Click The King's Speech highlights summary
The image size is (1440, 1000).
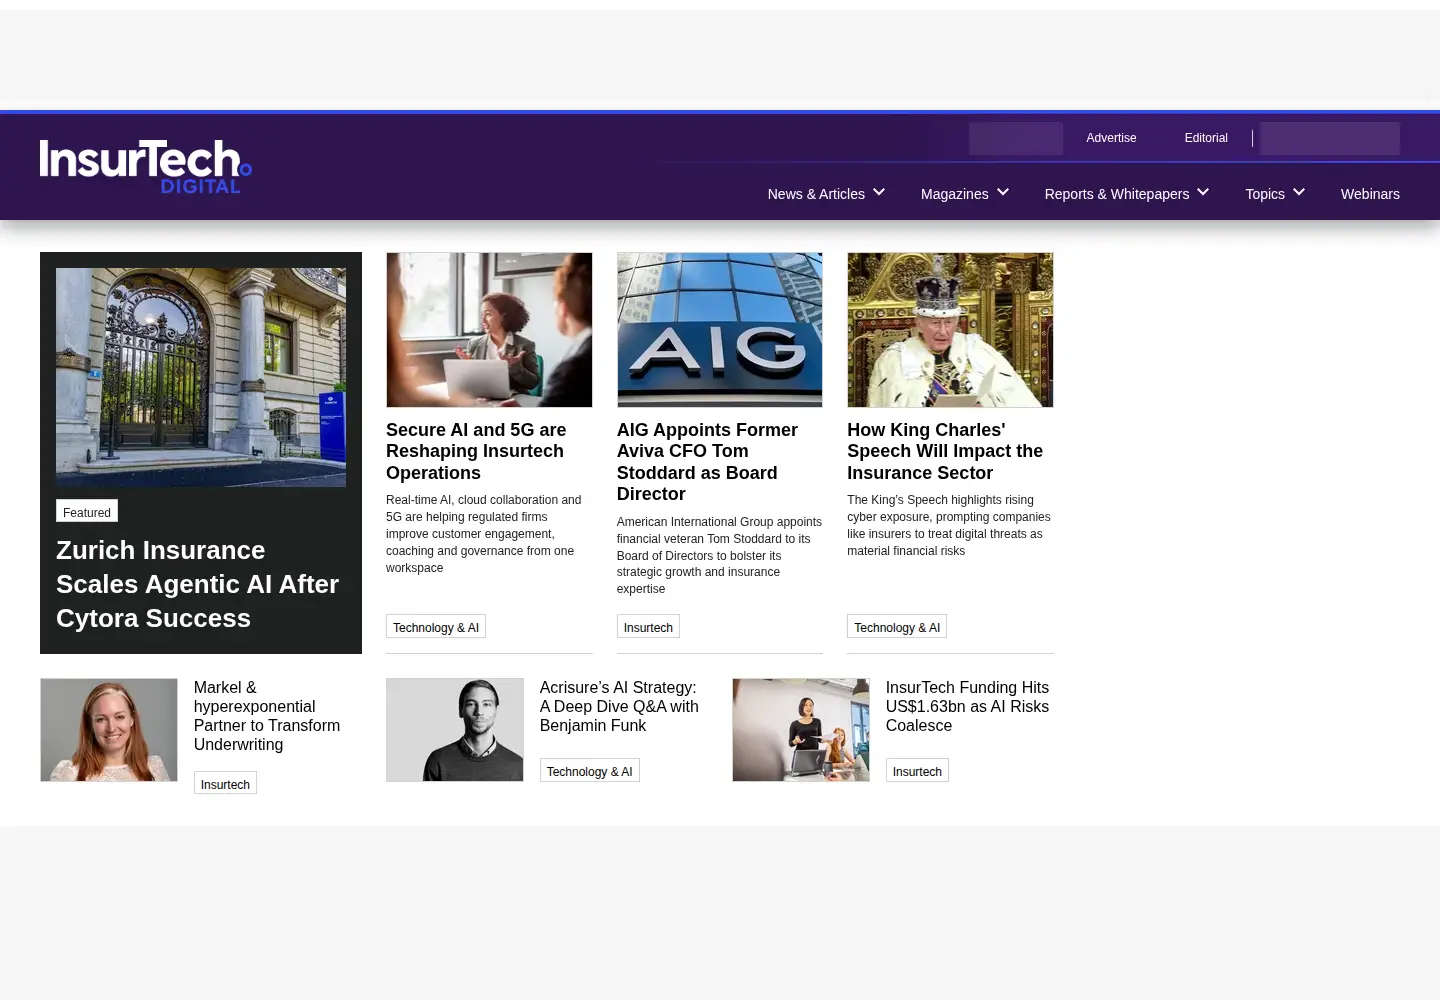tap(949, 525)
